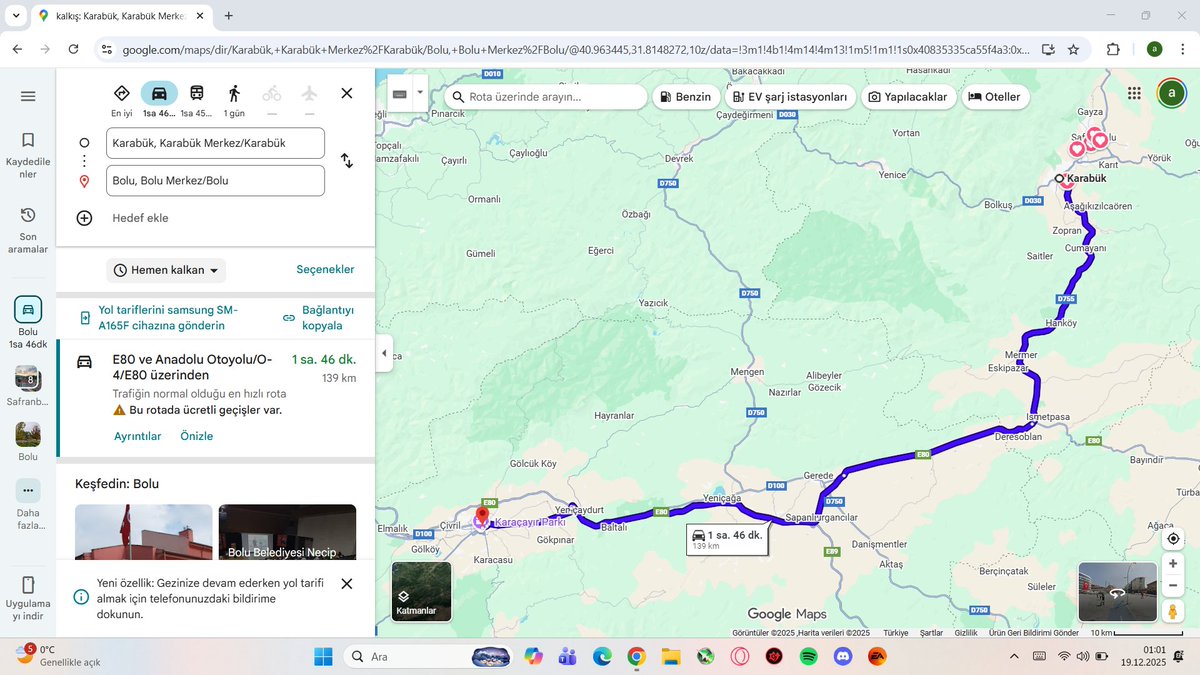
Task: Zoom out the map with minus
Action: tap(1173, 585)
